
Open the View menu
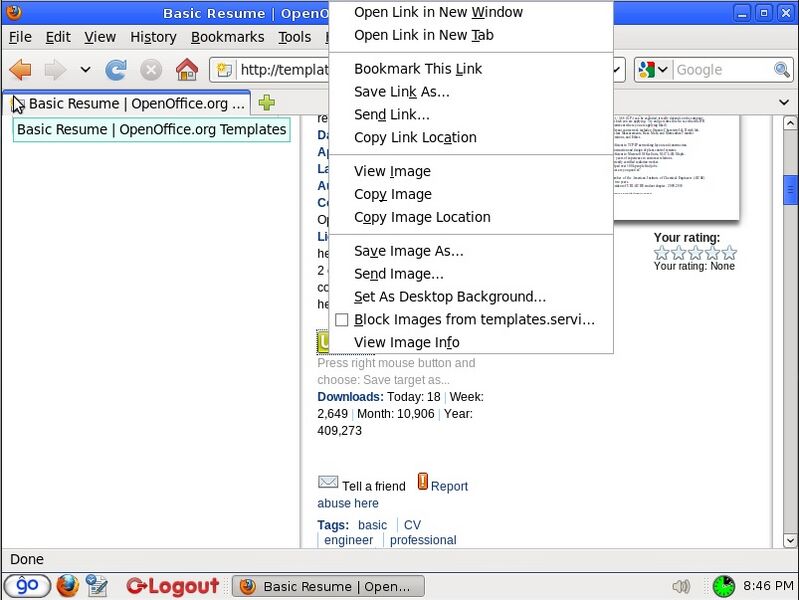100,37
